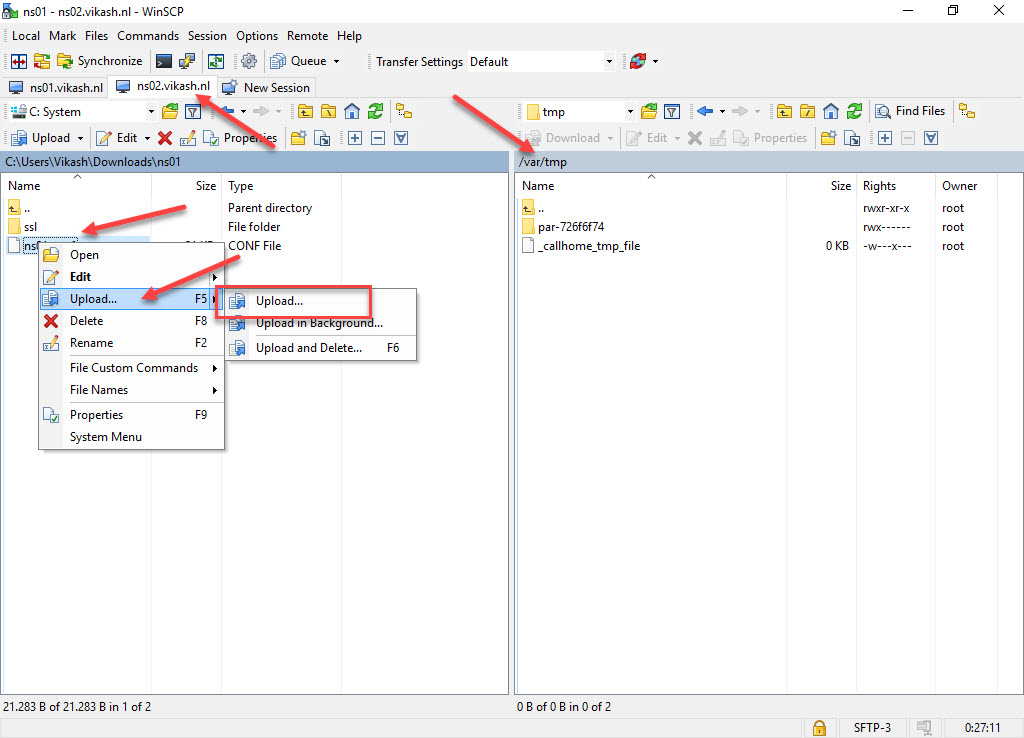Click the local Upload toolbar button
This screenshot has height=738, width=1024.
(x=41, y=138)
